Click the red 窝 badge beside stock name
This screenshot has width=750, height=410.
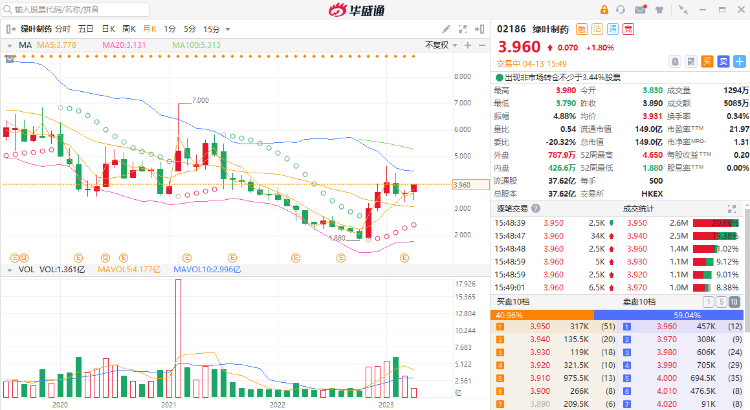coord(628,29)
